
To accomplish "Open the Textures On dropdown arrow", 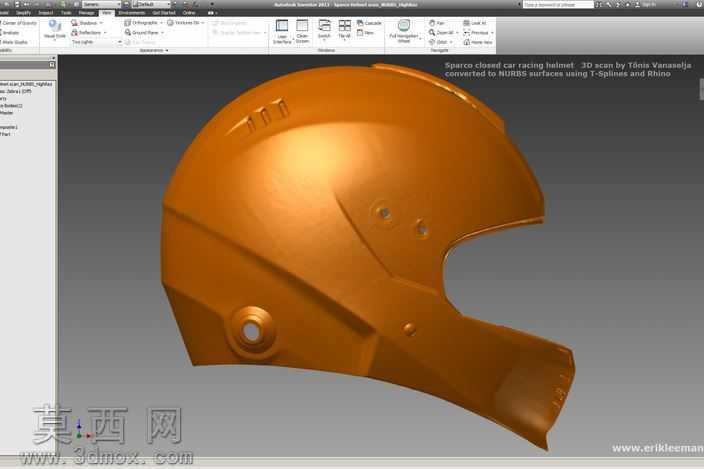I will click(x=203, y=22).
